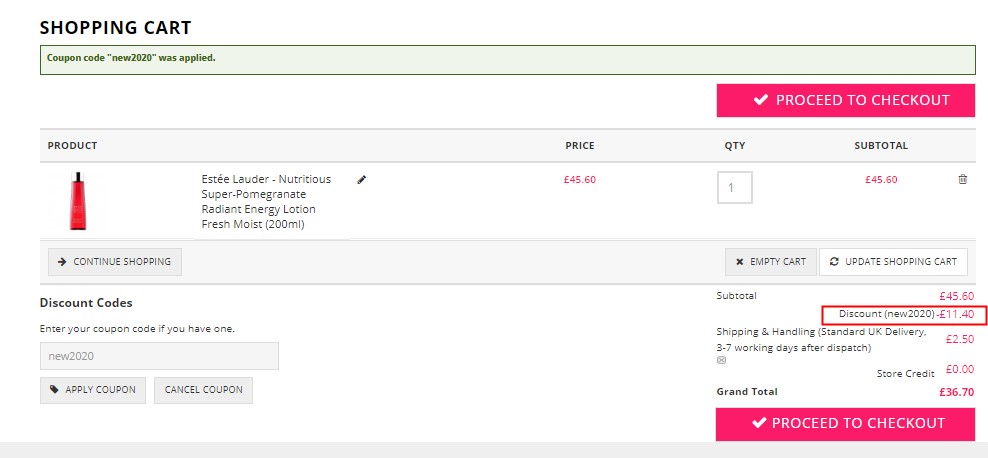This screenshot has width=988, height=458.
Task: Click the pencil edit icon beside the product
Action: (362, 180)
